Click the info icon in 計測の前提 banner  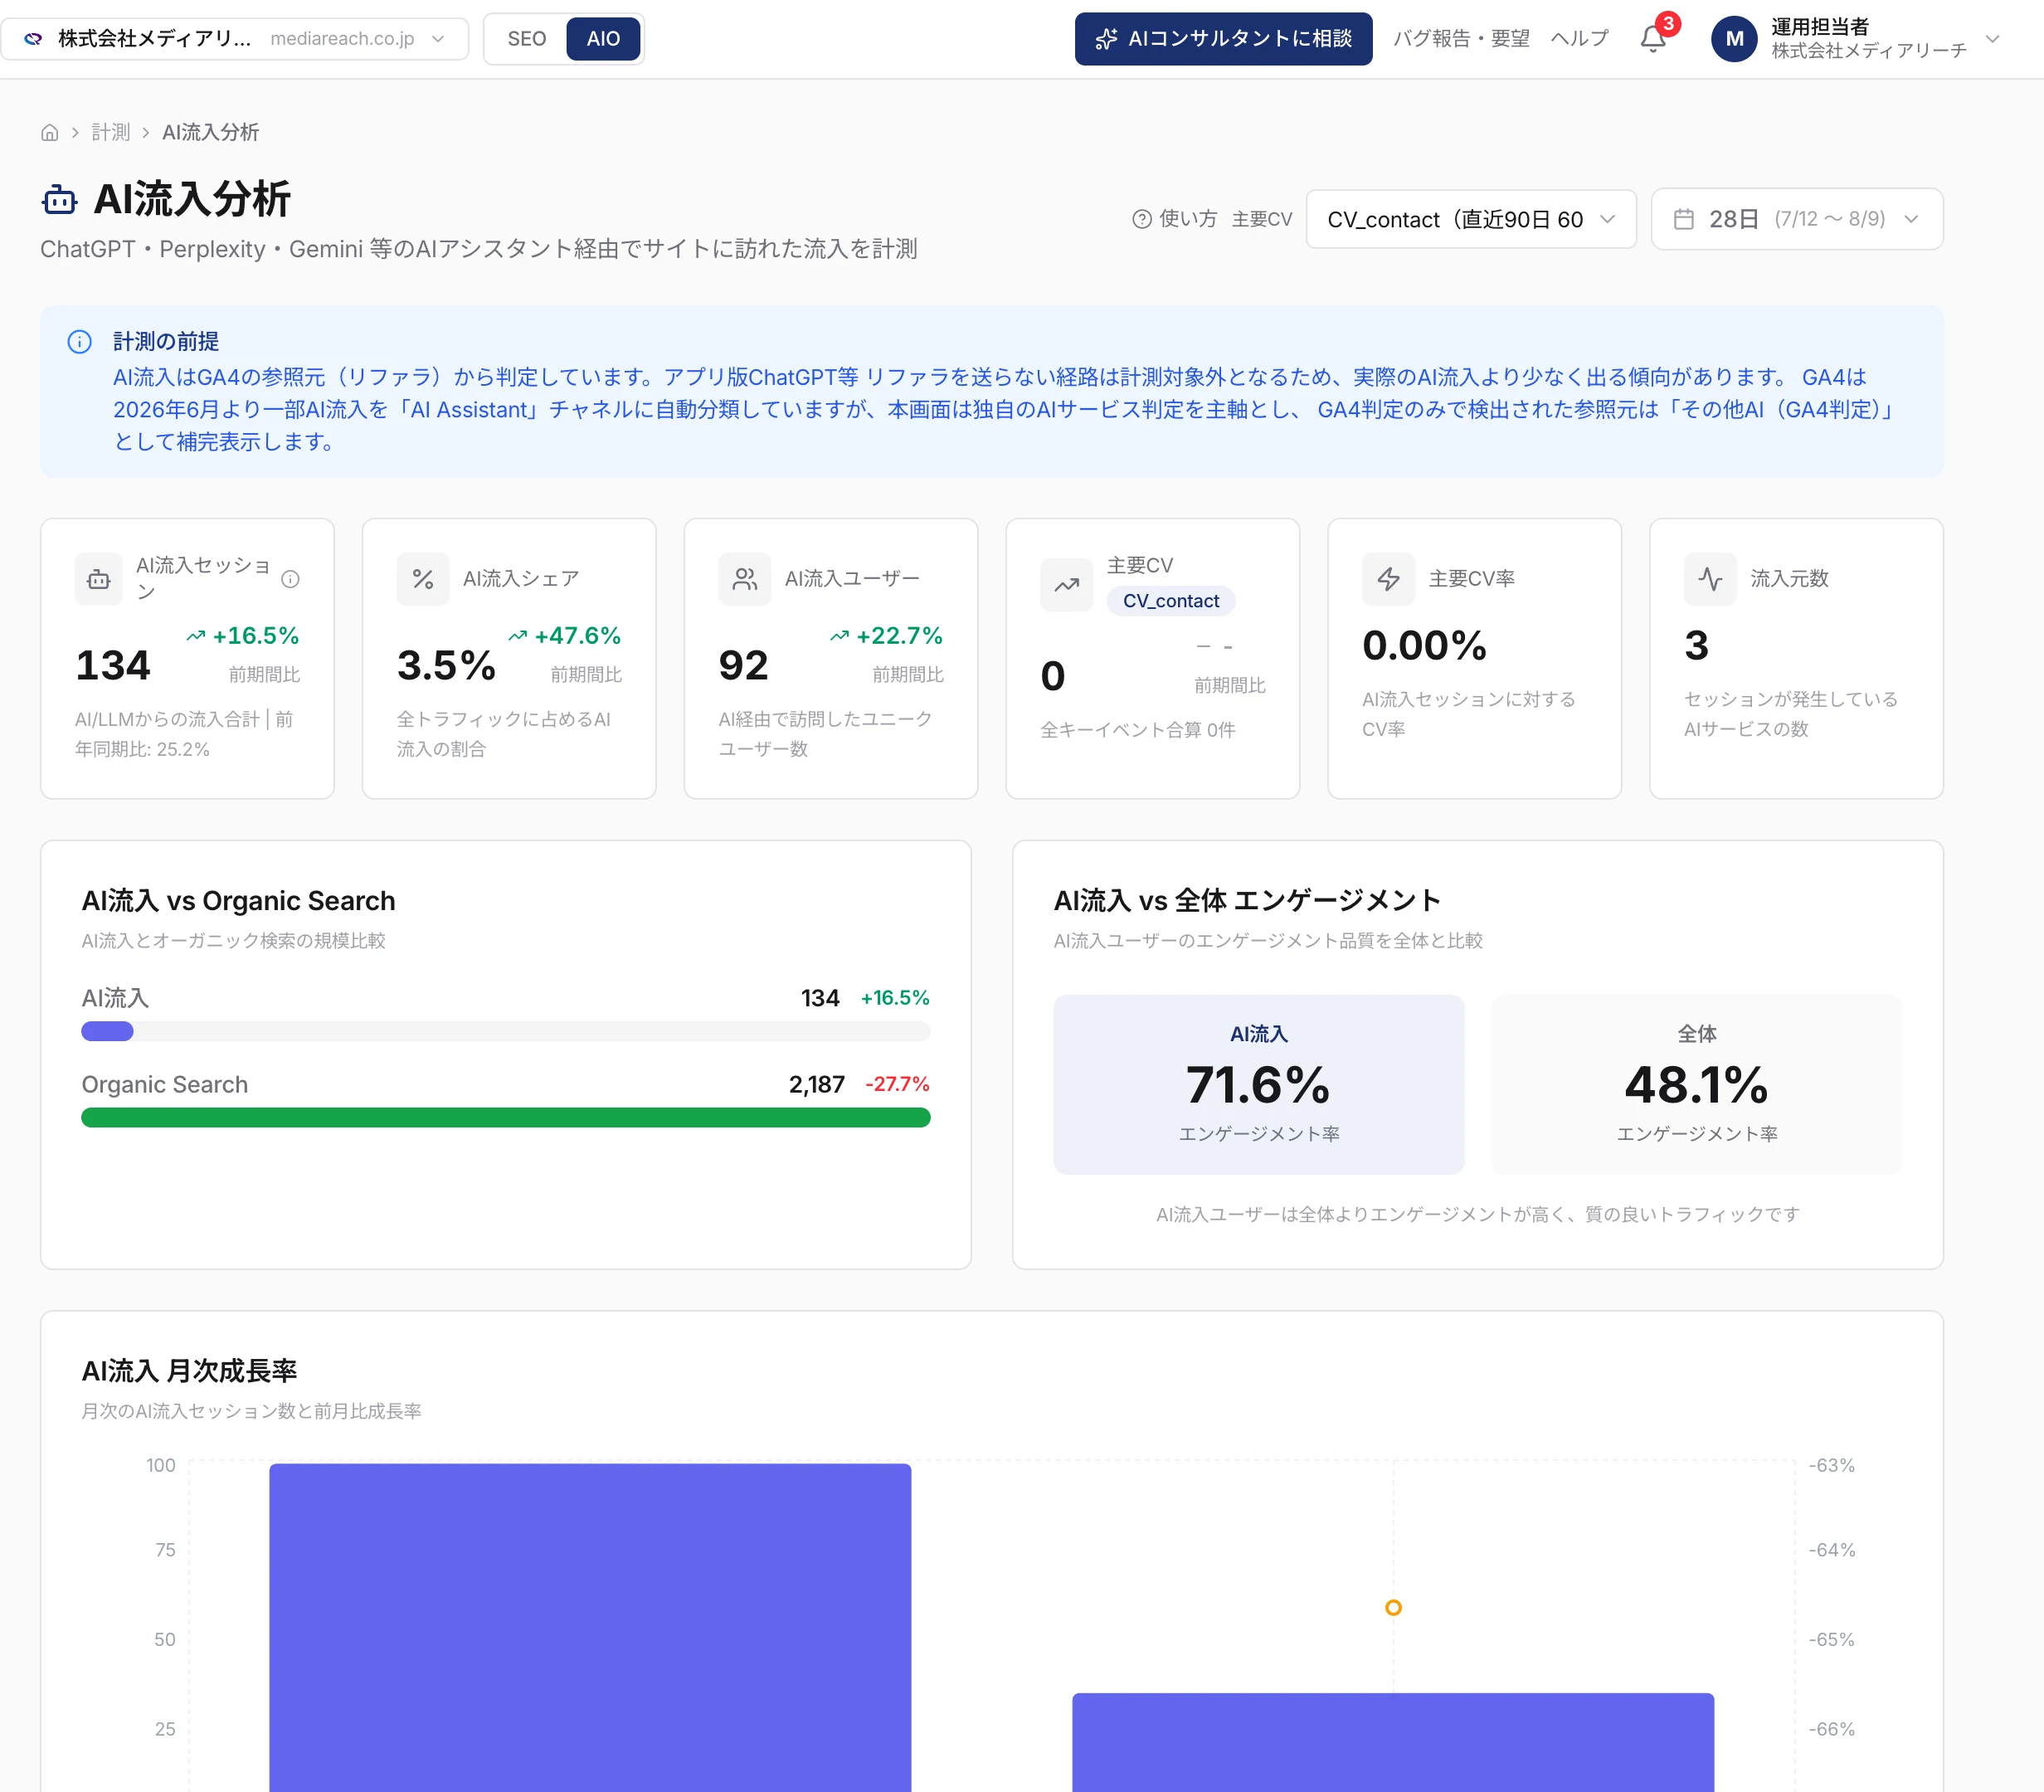click(79, 342)
